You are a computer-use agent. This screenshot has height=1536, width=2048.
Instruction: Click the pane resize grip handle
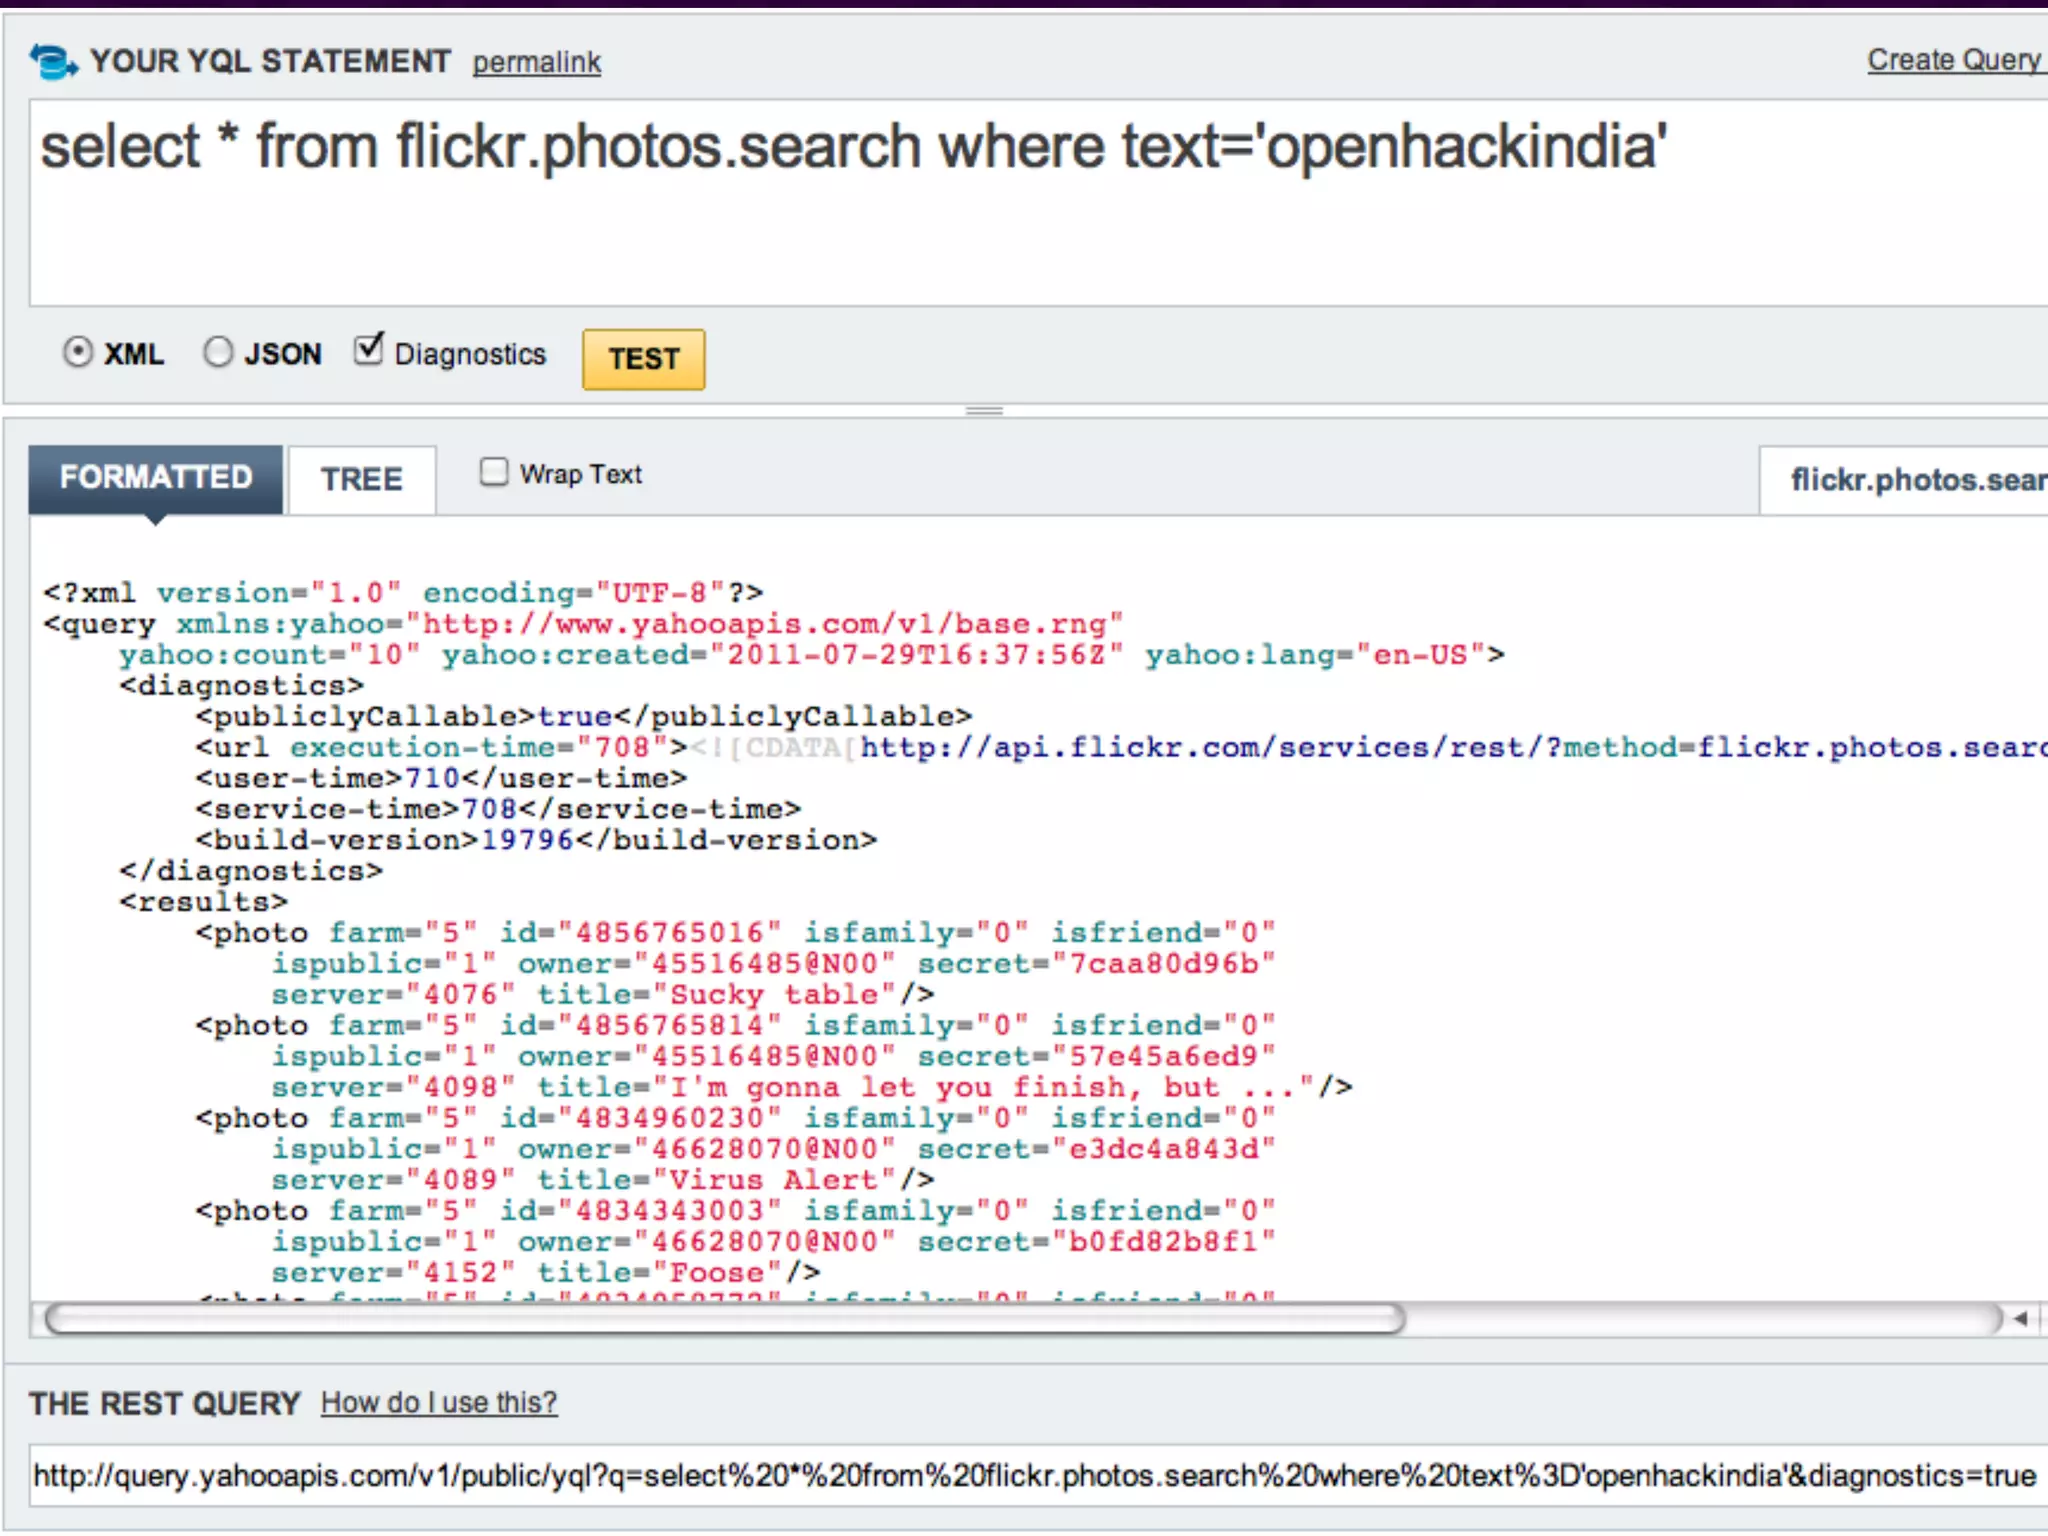984,411
